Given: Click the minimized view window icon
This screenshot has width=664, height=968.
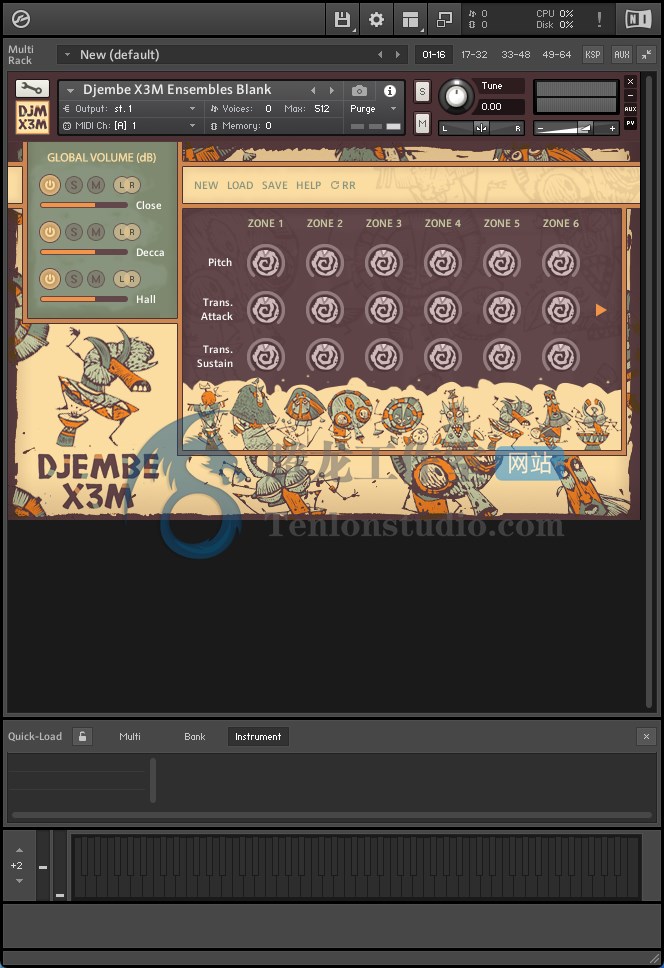Looking at the screenshot, I should [444, 20].
